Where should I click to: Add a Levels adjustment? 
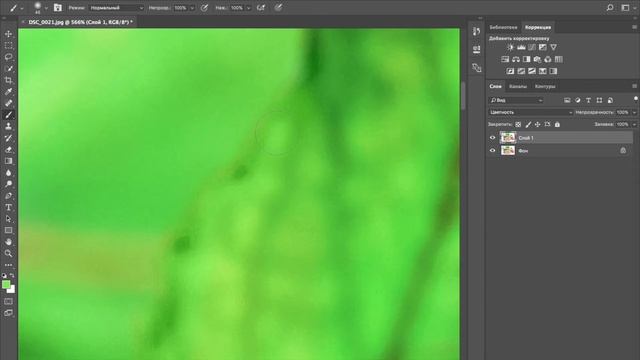[x=521, y=47]
